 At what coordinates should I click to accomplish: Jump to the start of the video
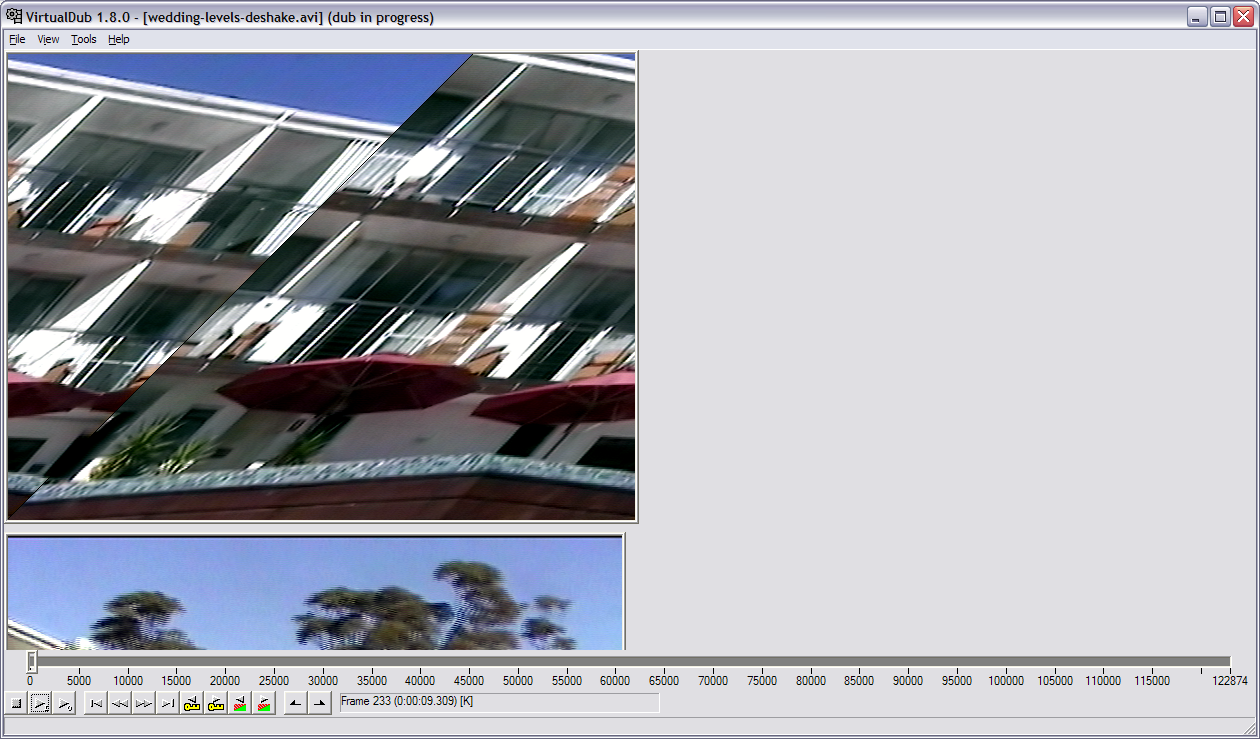(96, 704)
